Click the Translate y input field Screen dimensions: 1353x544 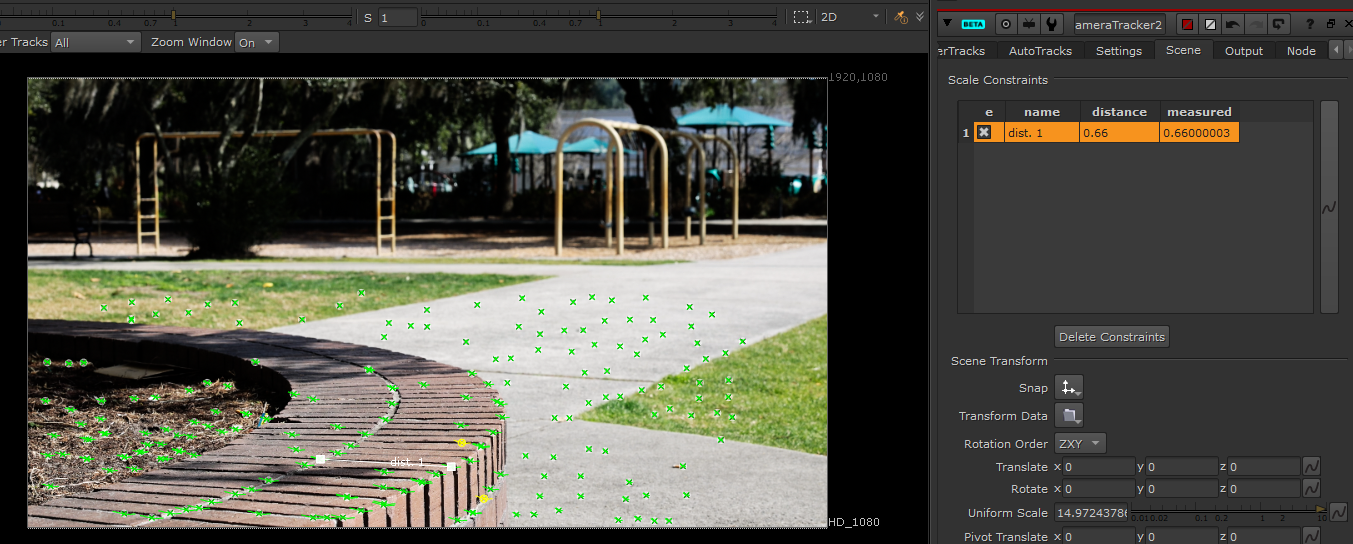1182,467
